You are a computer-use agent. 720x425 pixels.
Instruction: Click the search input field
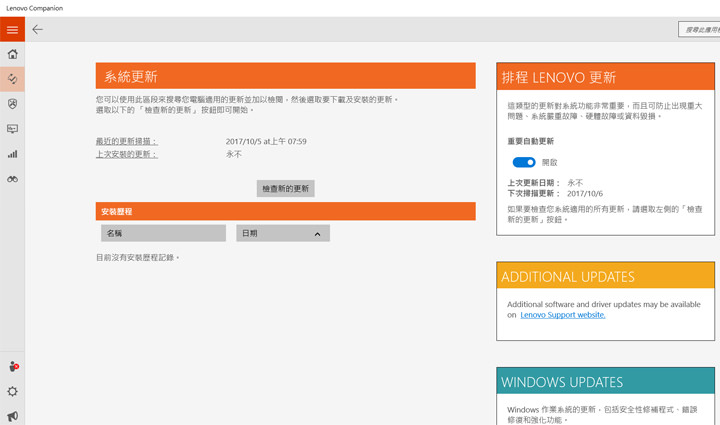(x=699, y=30)
